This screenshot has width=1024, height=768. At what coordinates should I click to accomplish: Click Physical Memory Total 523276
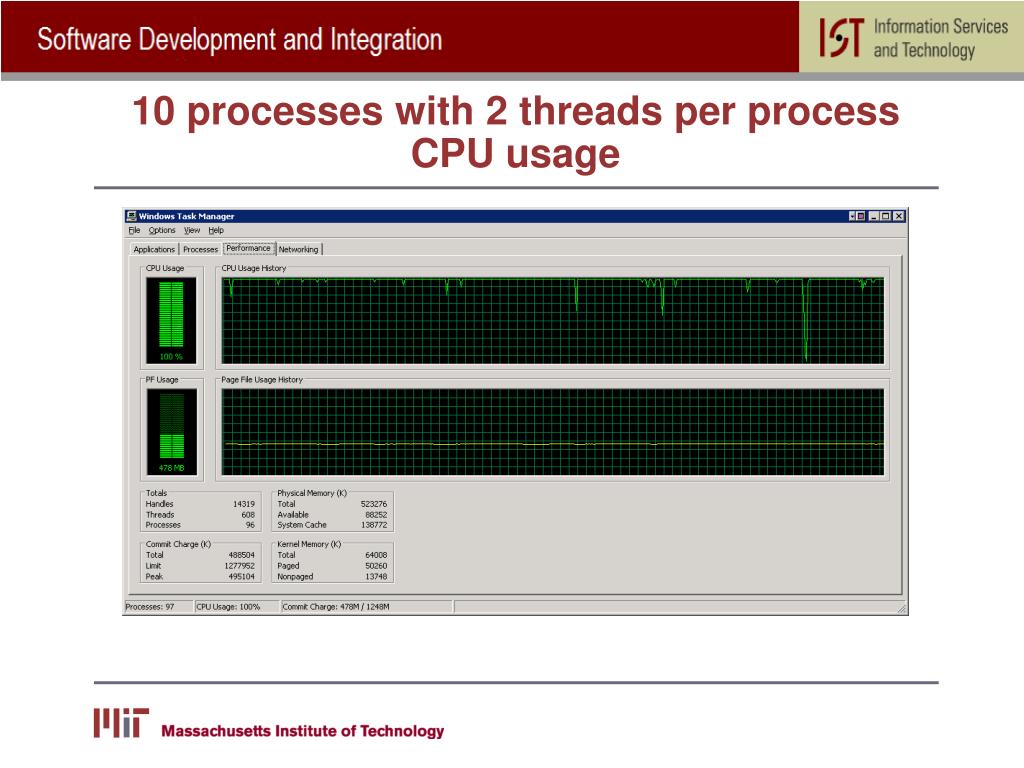(x=374, y=504)
